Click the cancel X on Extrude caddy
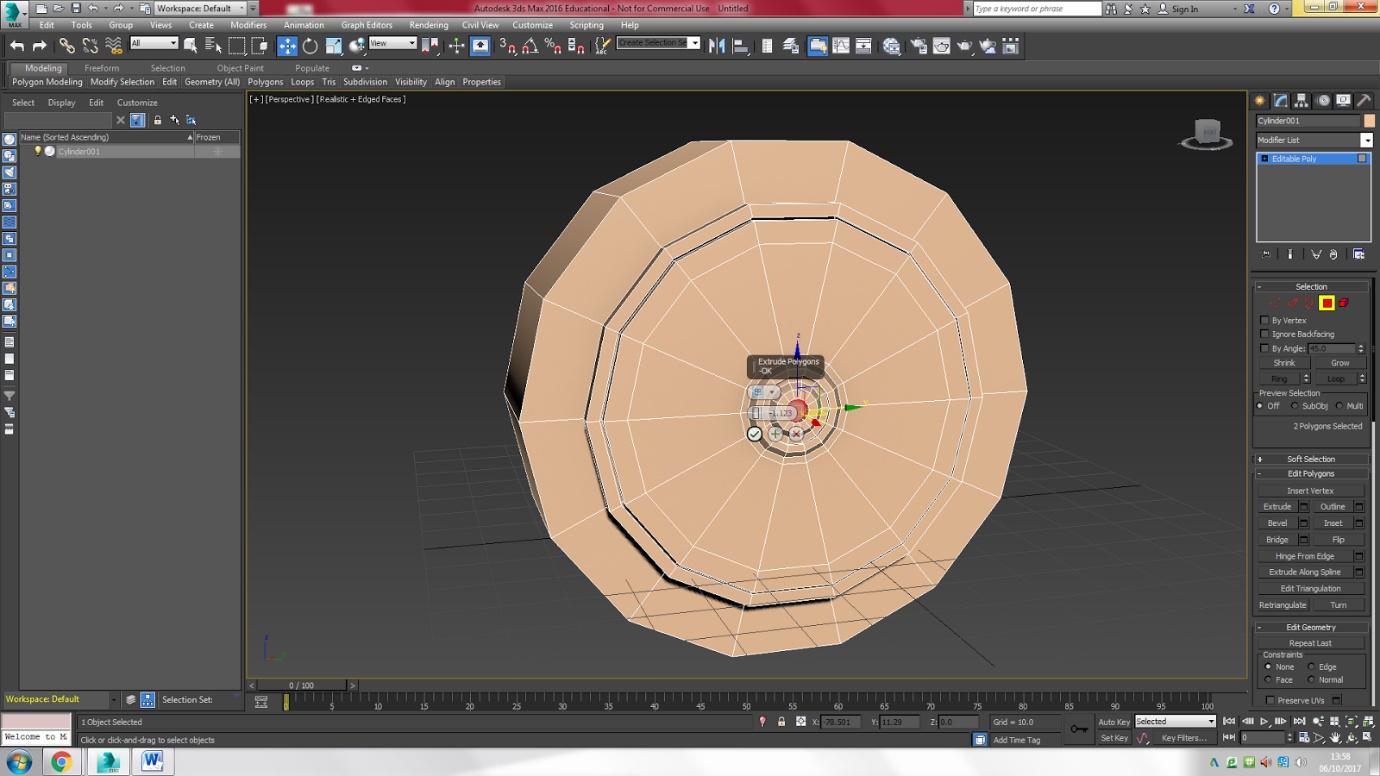This screenshot has width=1380, height=776. pos(796,434)
